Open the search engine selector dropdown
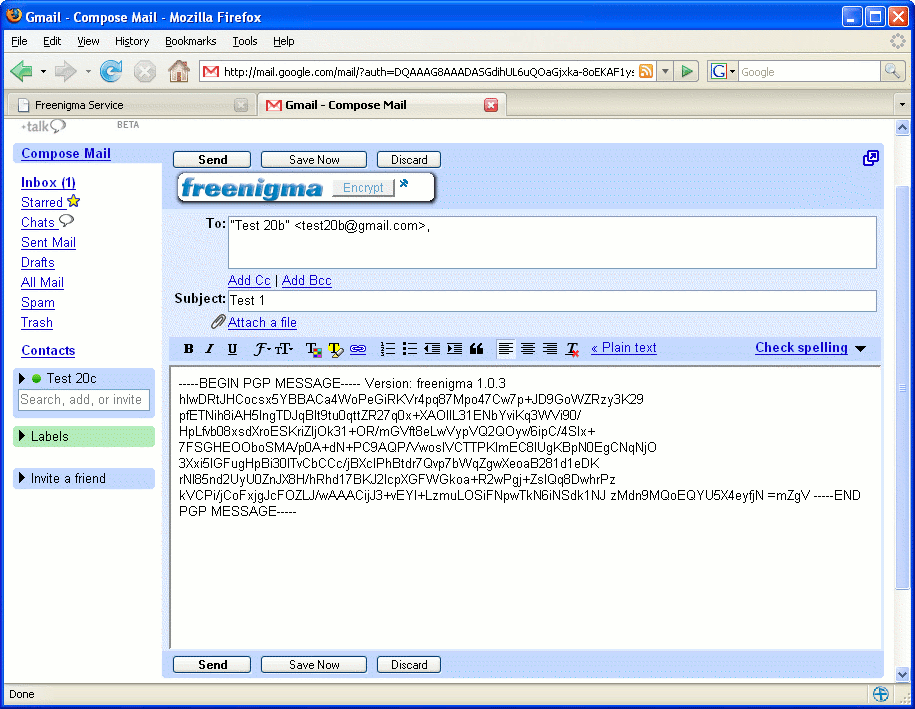Viewport: 915px width, 709px height. [x=723, y=71]
